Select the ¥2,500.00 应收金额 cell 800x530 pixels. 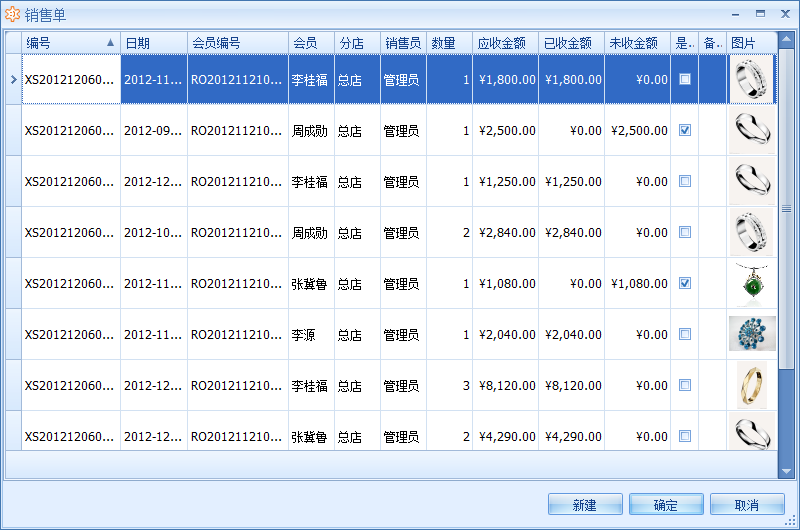(506, 130)
